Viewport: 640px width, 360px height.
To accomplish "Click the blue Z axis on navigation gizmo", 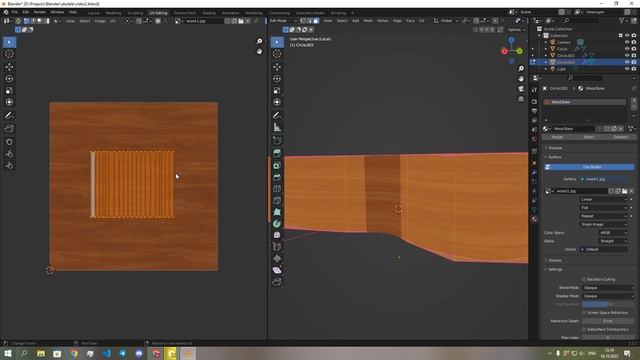I will (511, 40).
